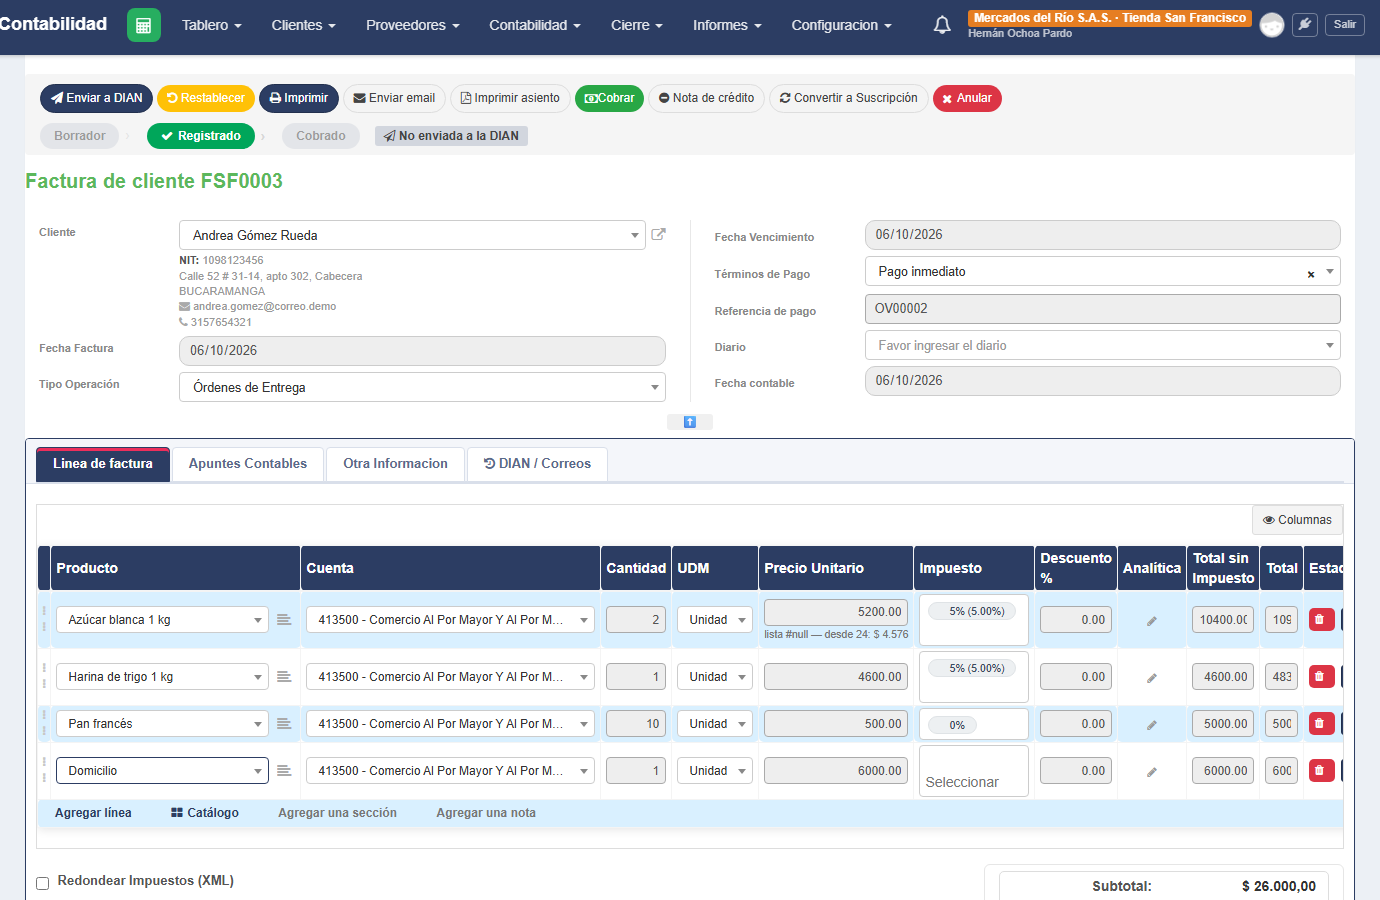Screen dimensions: 1380x900
Task: Click the Referencia de pago field
Action: click(1102, 309)
